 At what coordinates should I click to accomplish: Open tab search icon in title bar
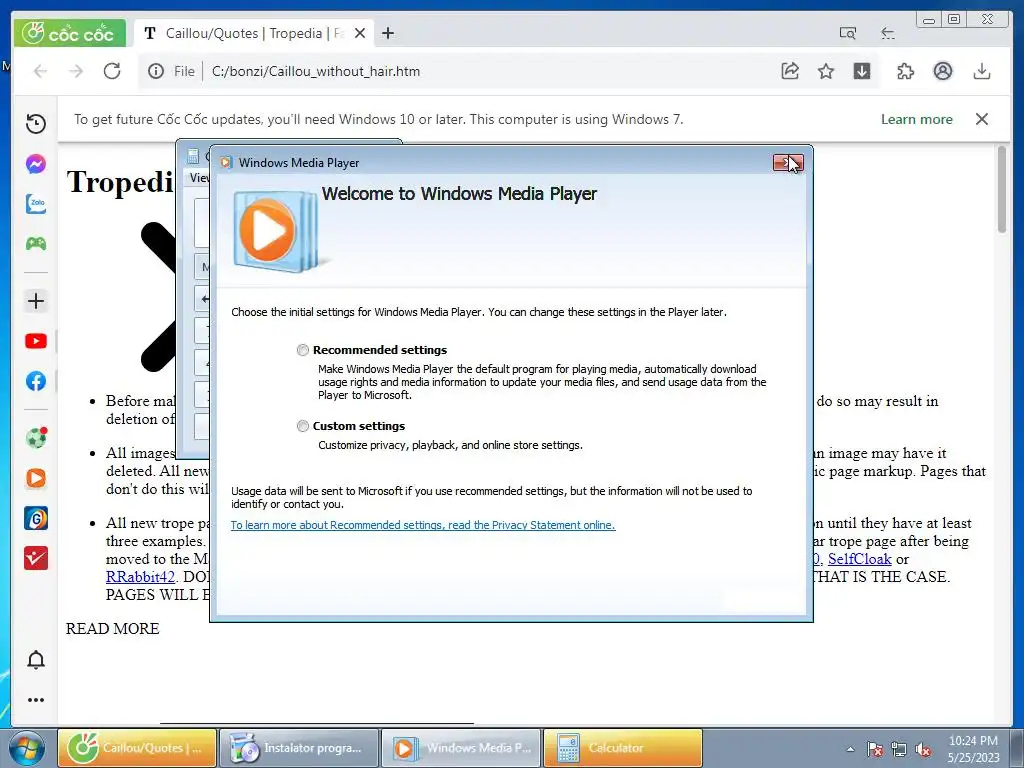(848, 33)
